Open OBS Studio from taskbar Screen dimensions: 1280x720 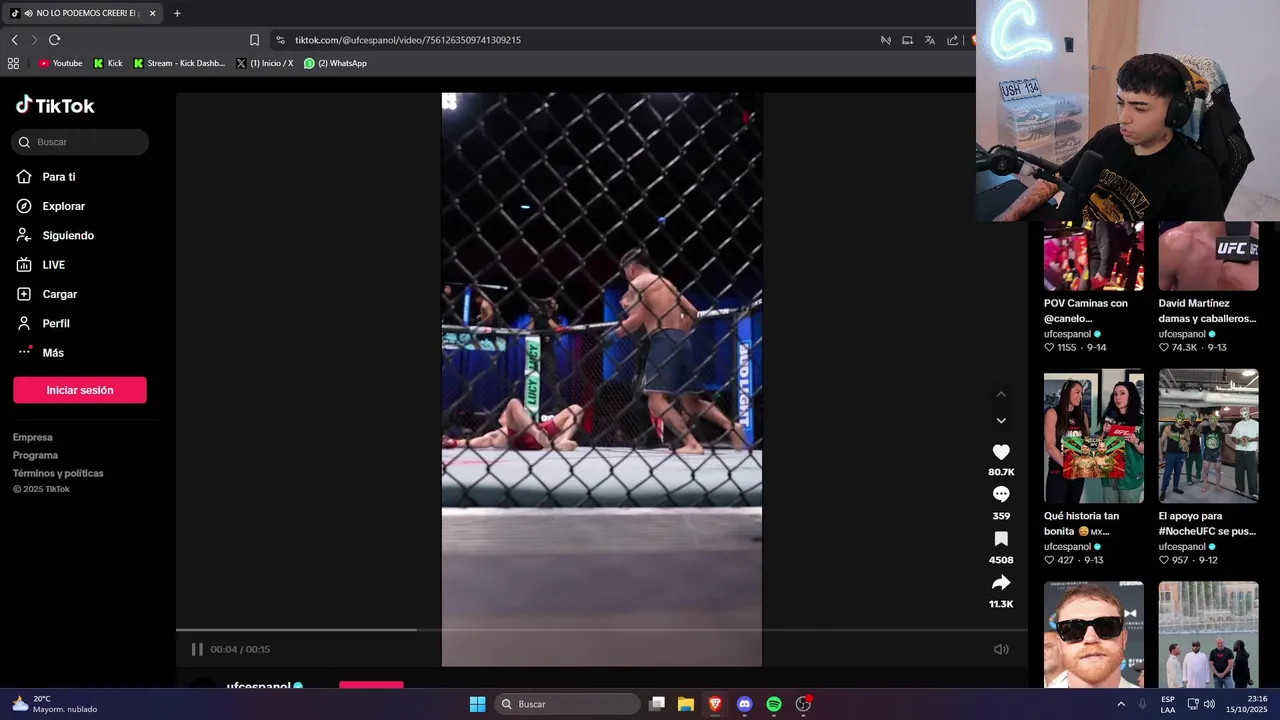pyautogui.click(x=803, y=704)
